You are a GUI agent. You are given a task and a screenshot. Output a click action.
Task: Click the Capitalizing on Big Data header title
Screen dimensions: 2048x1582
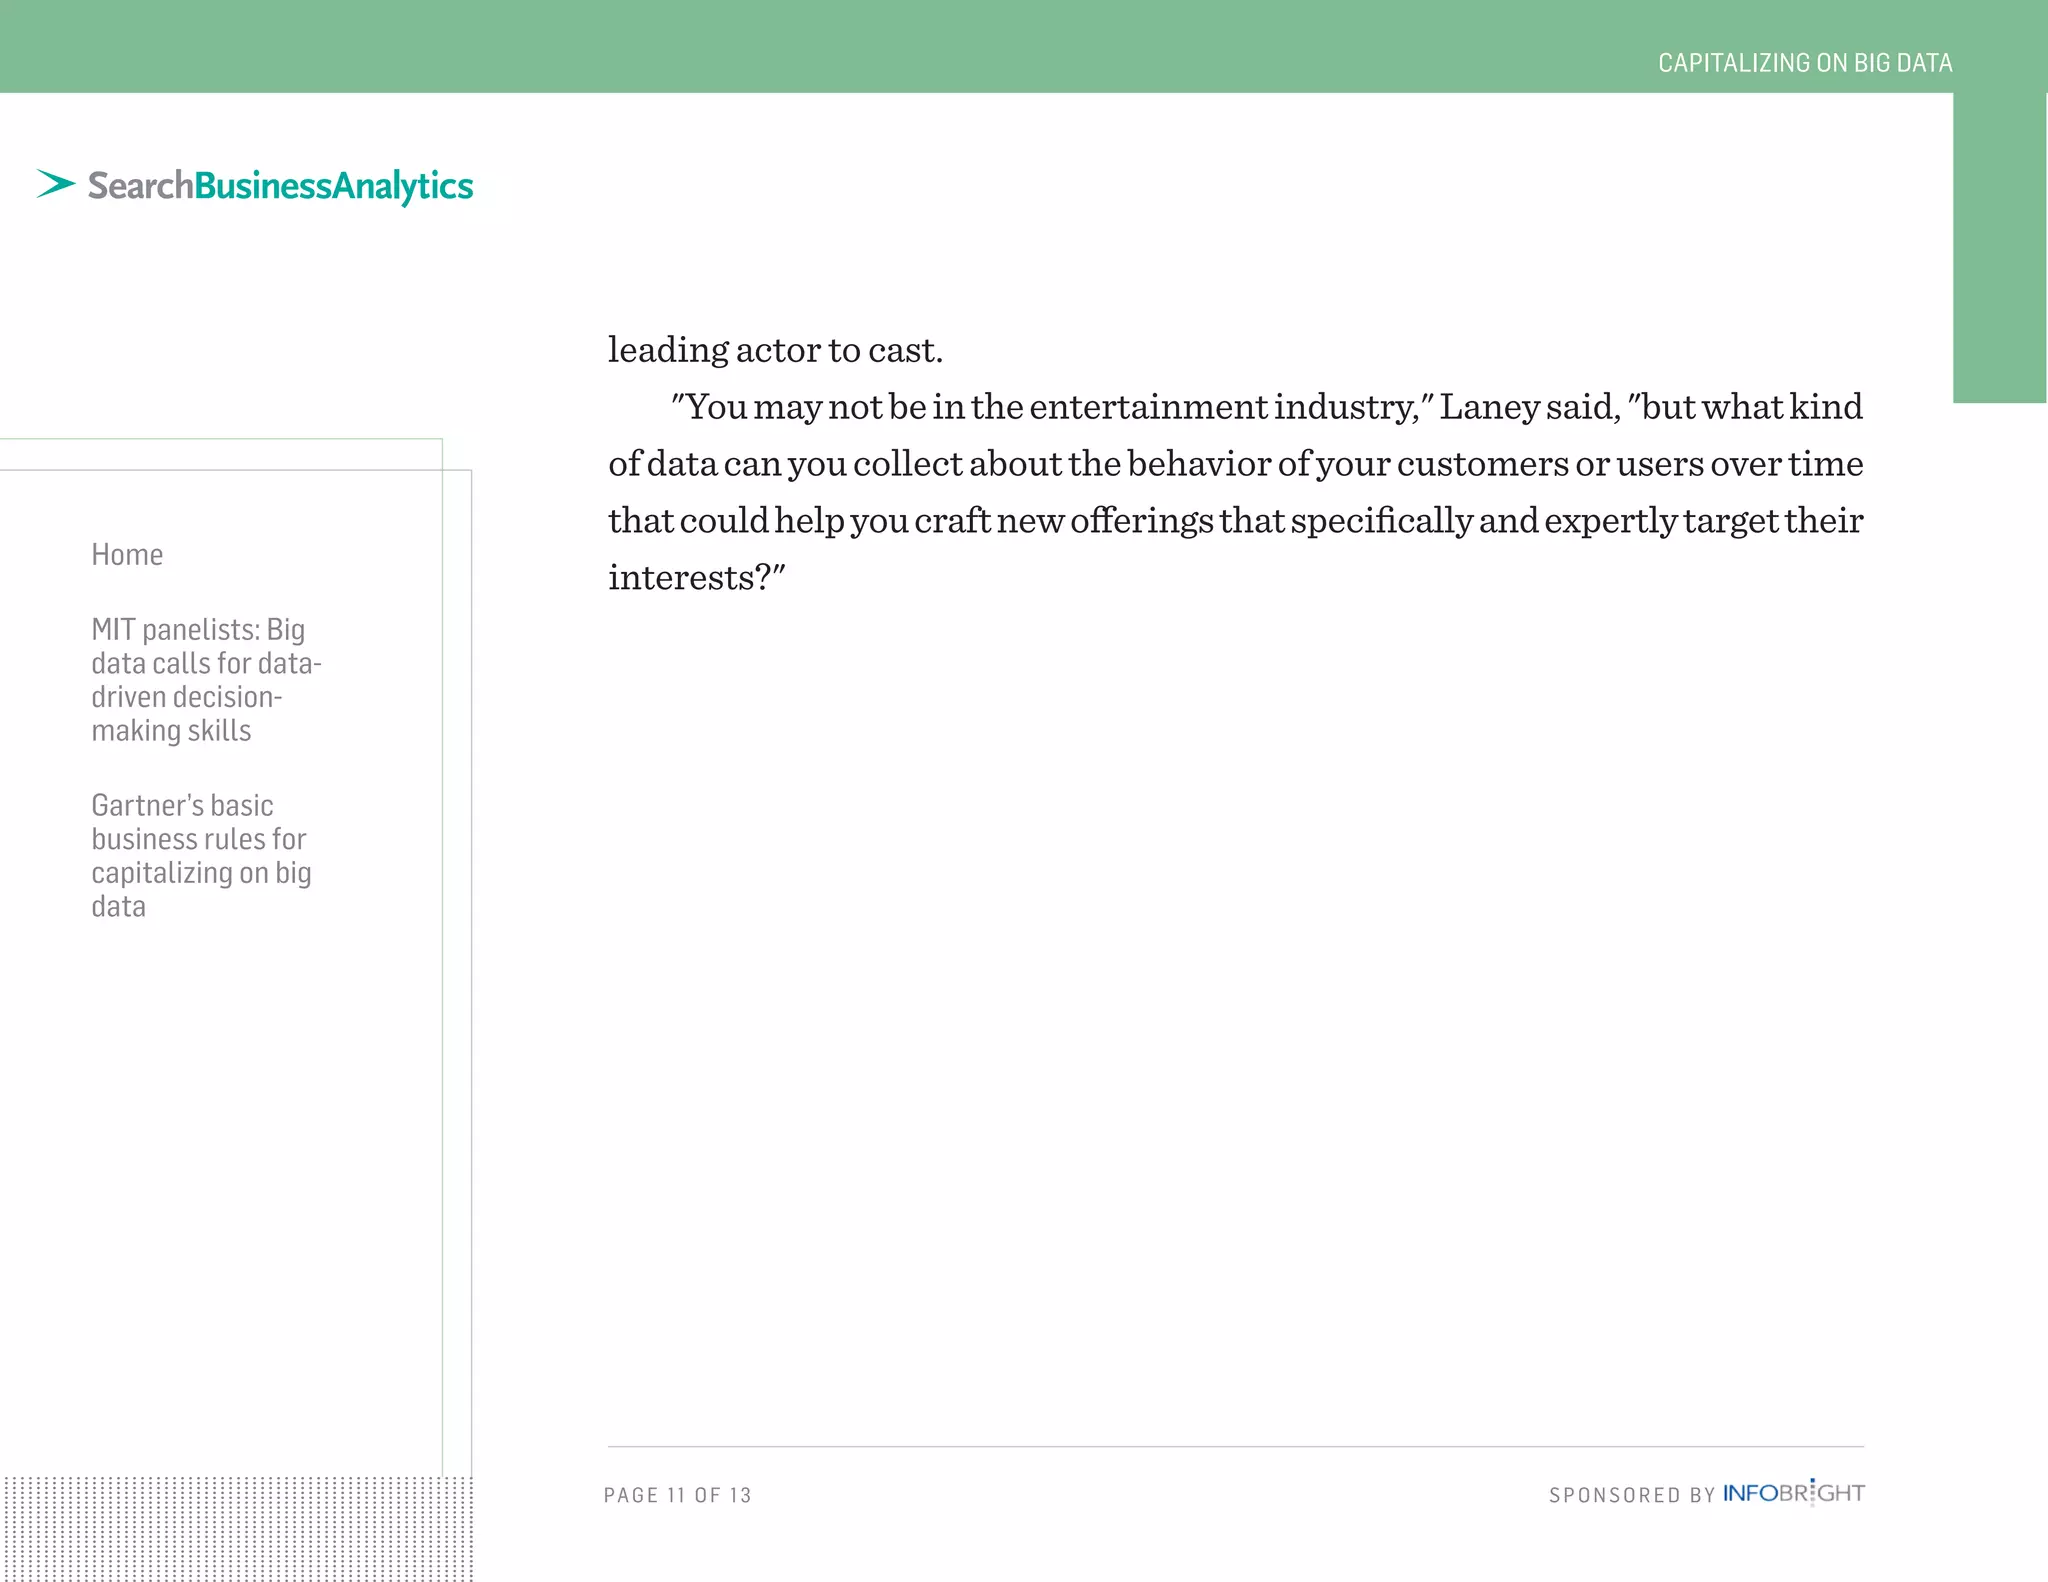coord(1804,63)
